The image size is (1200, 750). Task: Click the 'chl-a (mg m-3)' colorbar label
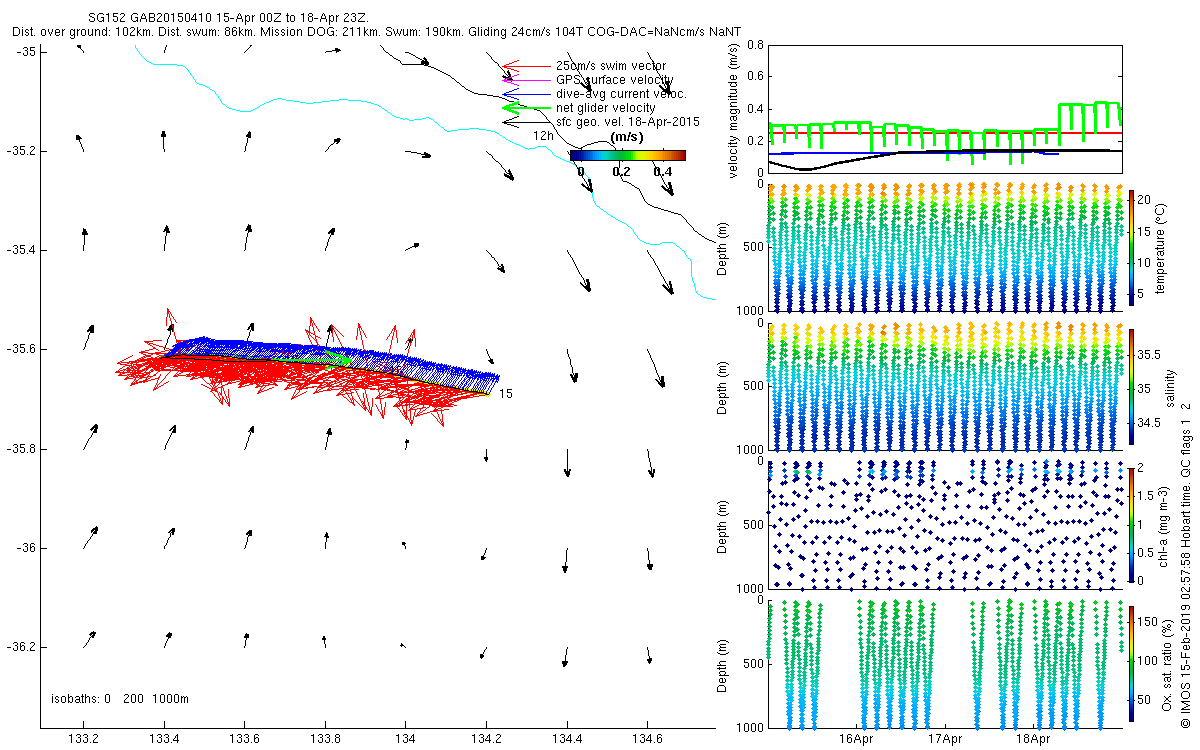[1165, 526]
